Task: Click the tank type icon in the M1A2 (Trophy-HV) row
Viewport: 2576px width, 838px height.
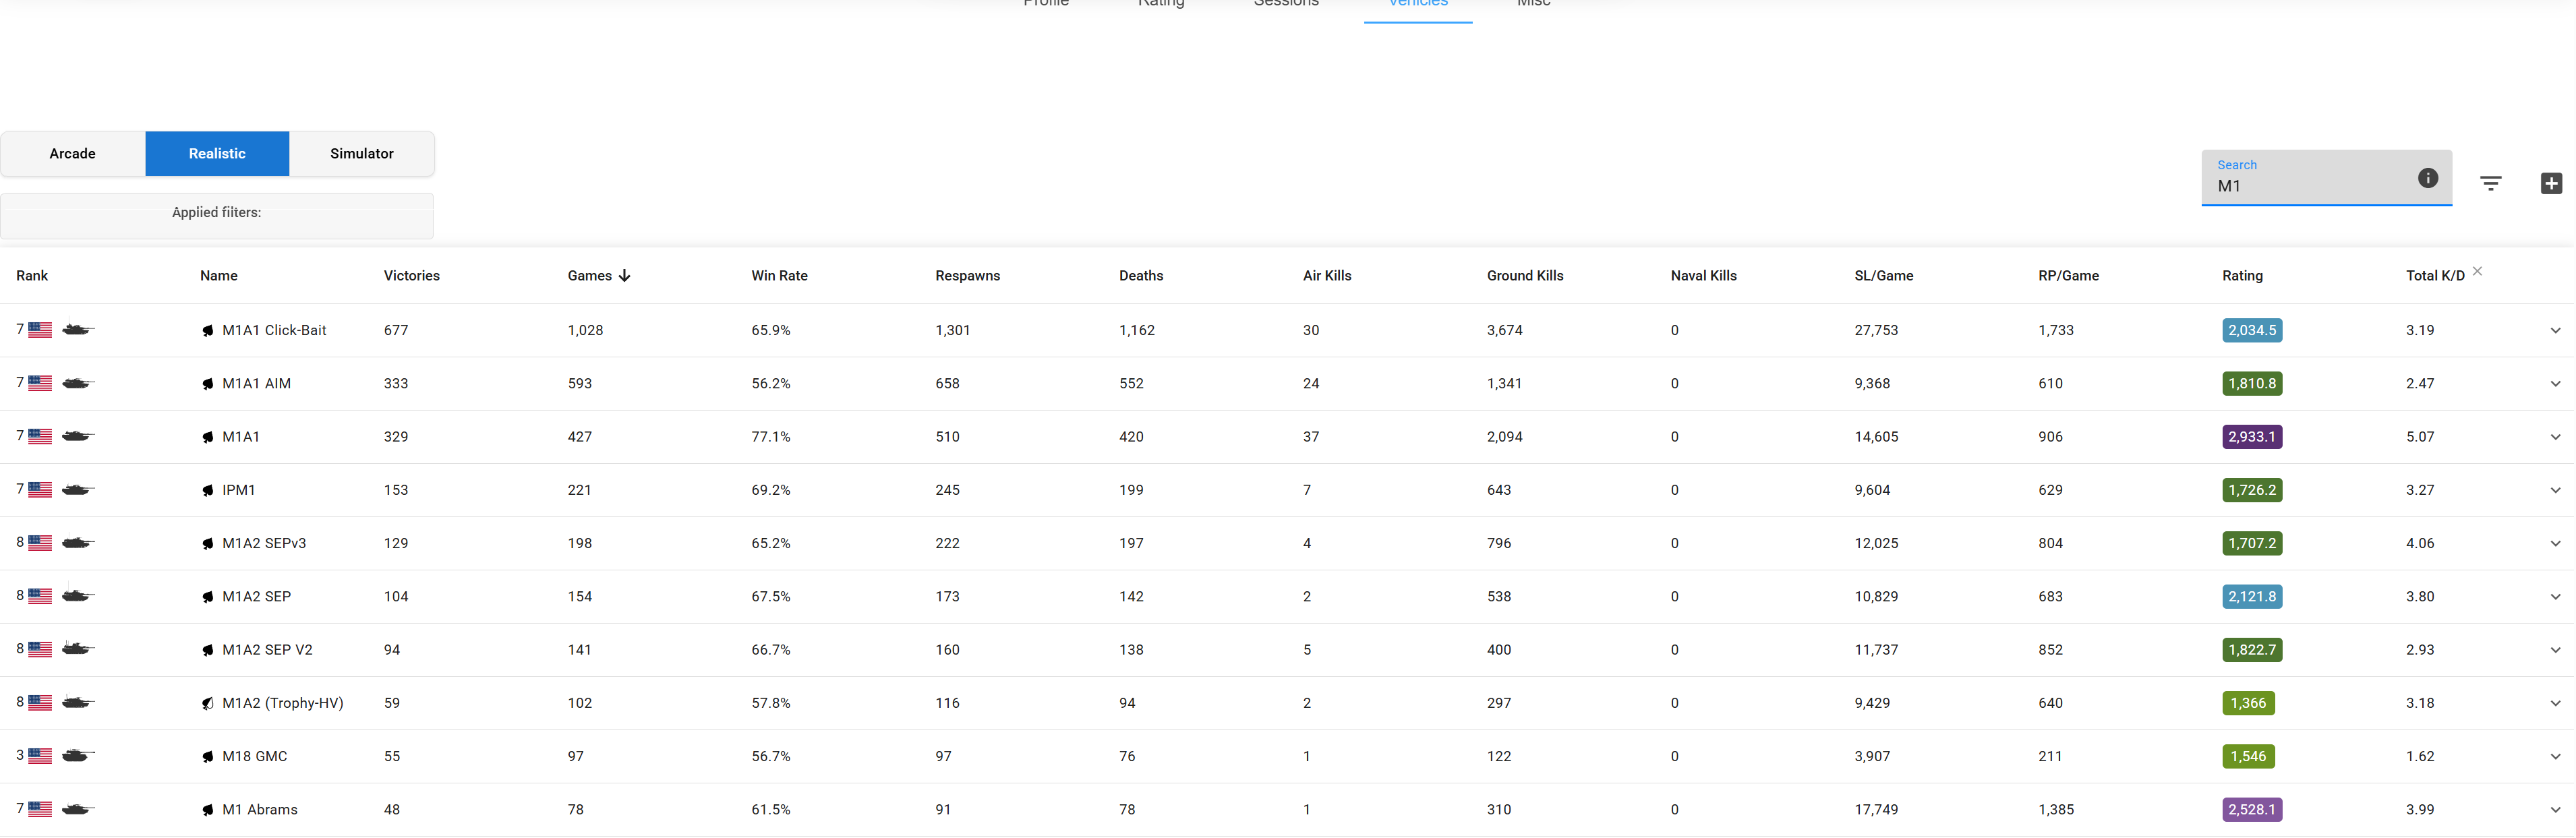Action: pos(78,702)
